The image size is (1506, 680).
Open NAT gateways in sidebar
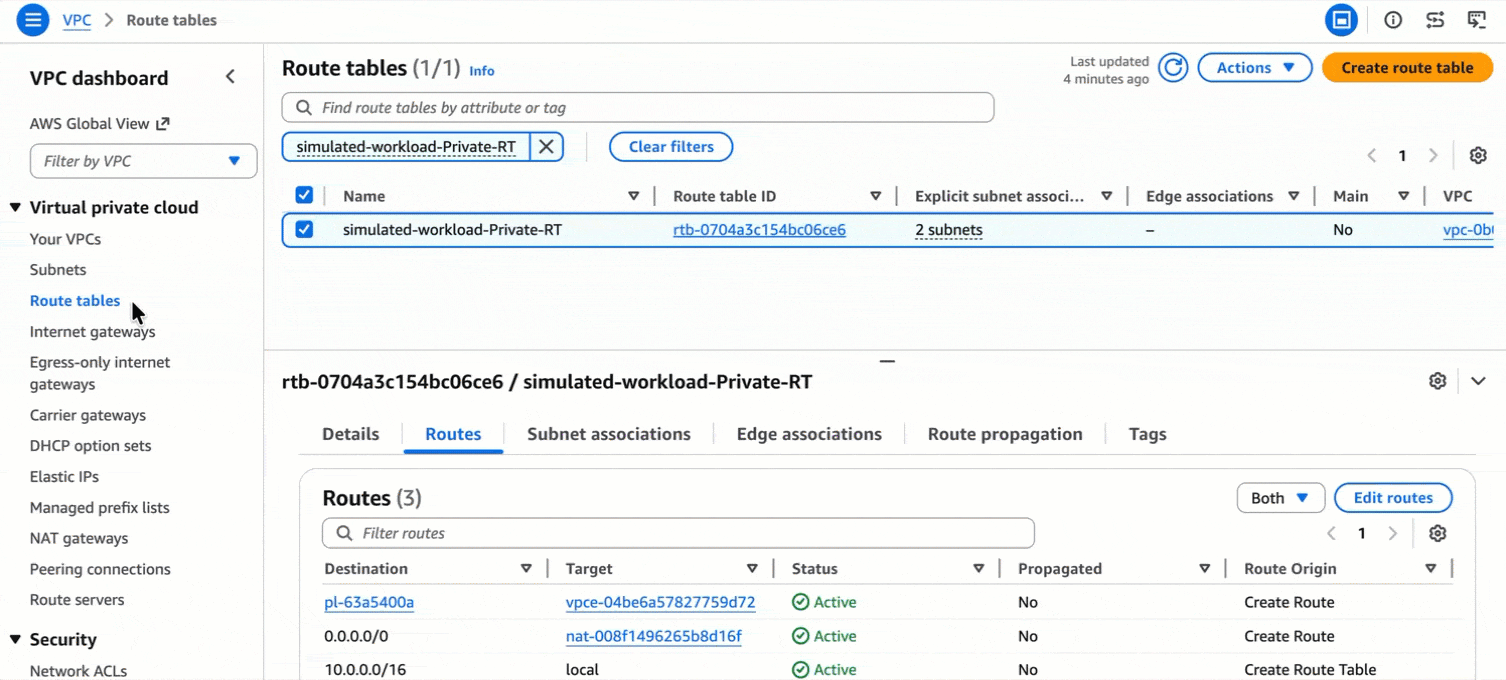(79, 538)
